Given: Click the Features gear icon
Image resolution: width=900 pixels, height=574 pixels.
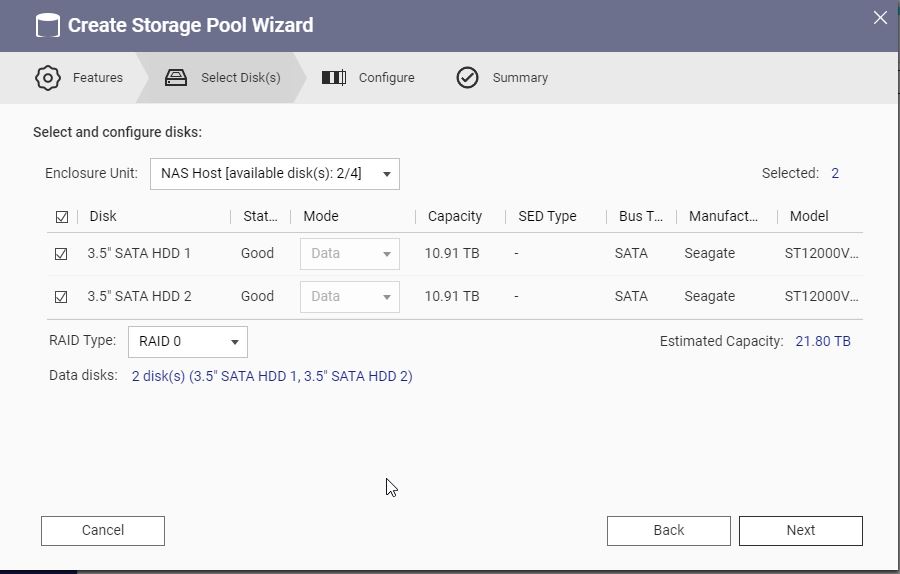Looking at the screenshot, I should click(47, 78).
